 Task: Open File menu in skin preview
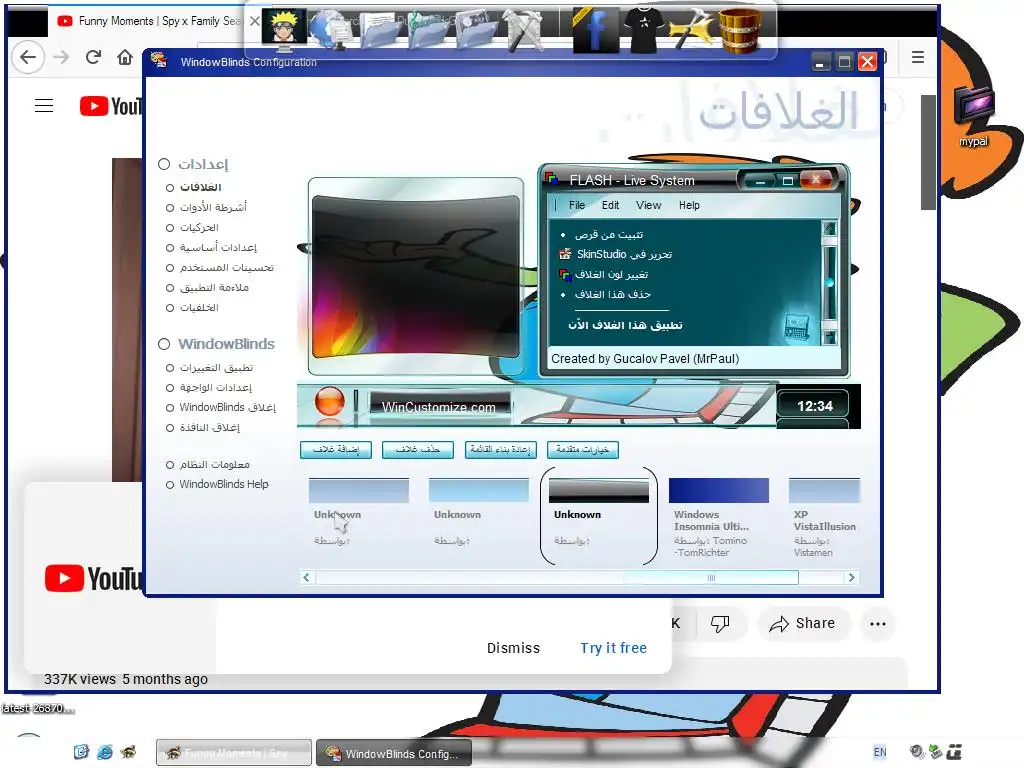pos(577,205)
